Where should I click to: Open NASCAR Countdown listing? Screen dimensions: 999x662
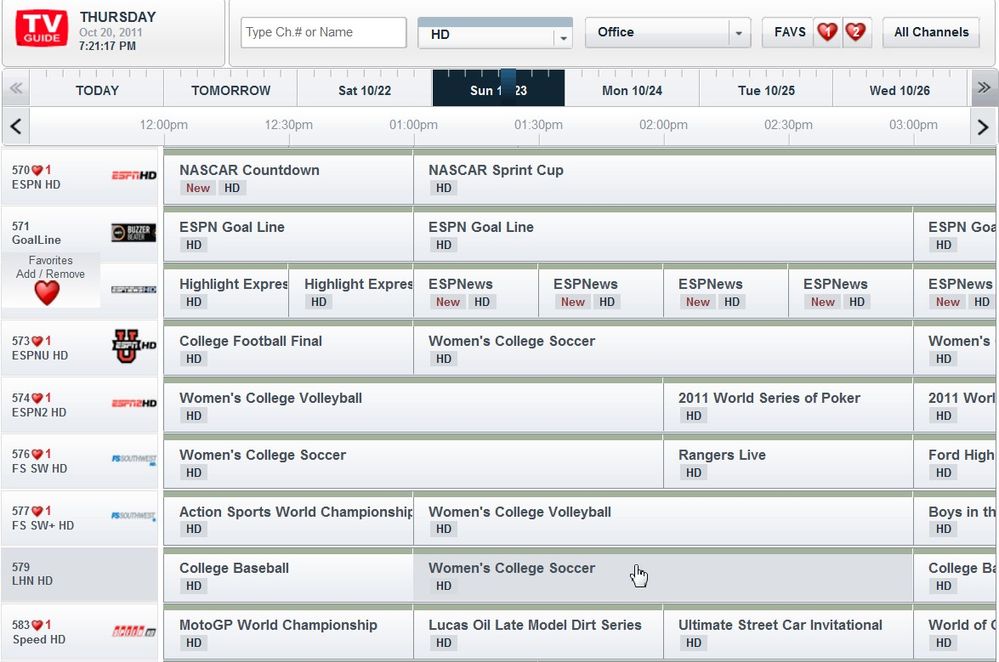(289, 179)
